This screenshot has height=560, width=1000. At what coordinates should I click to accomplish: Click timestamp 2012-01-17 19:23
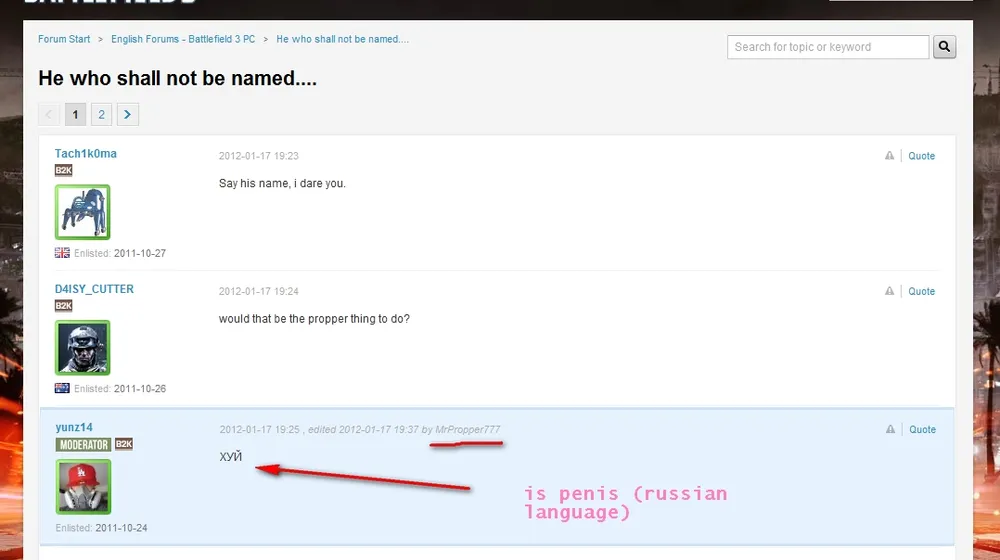coord(259,156)
